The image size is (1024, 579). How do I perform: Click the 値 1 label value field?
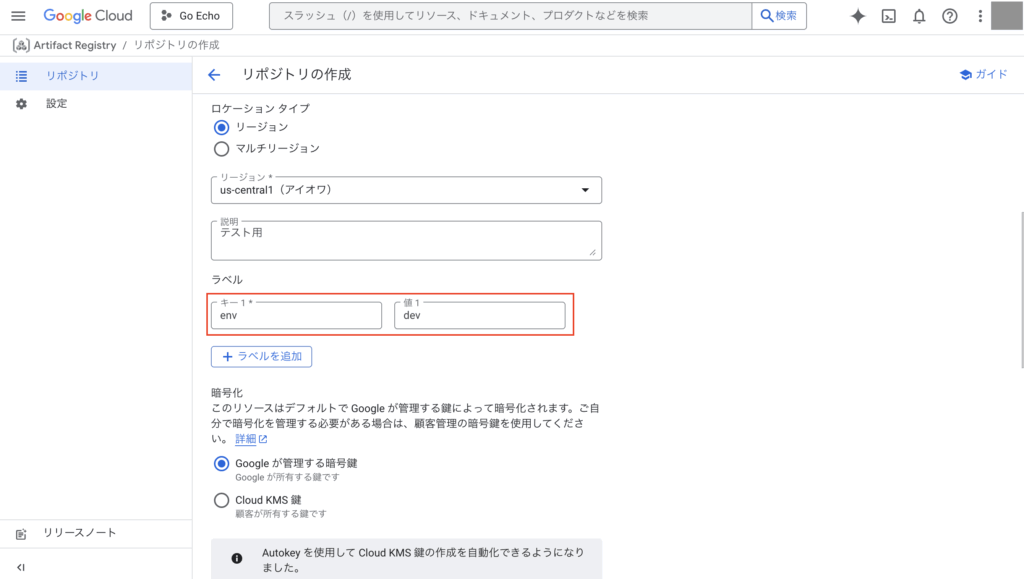(x=480, y=316)
